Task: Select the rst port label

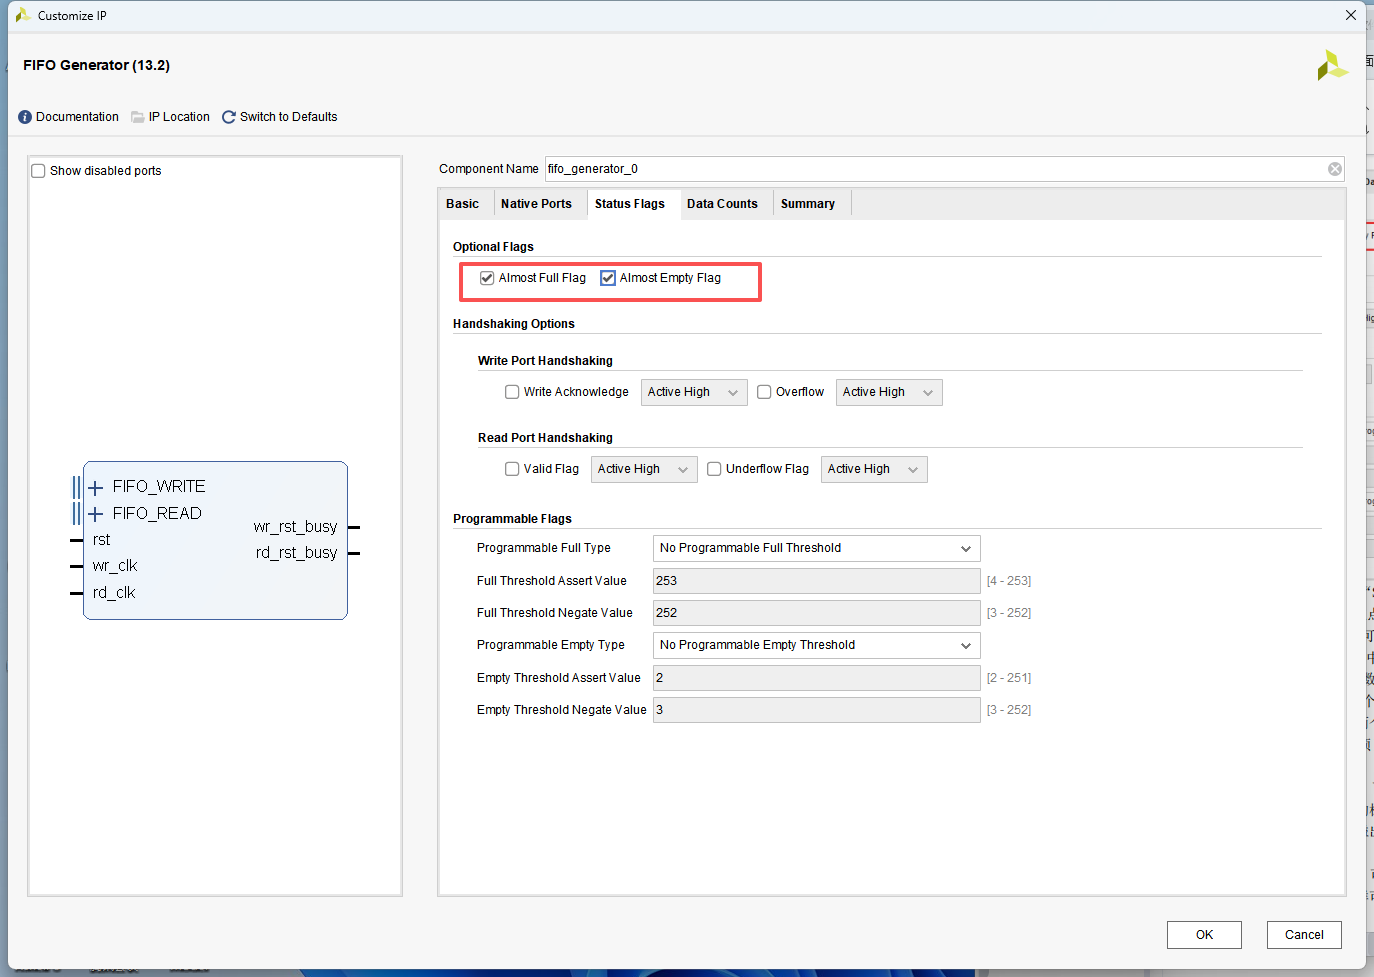Action: point(102,540)
